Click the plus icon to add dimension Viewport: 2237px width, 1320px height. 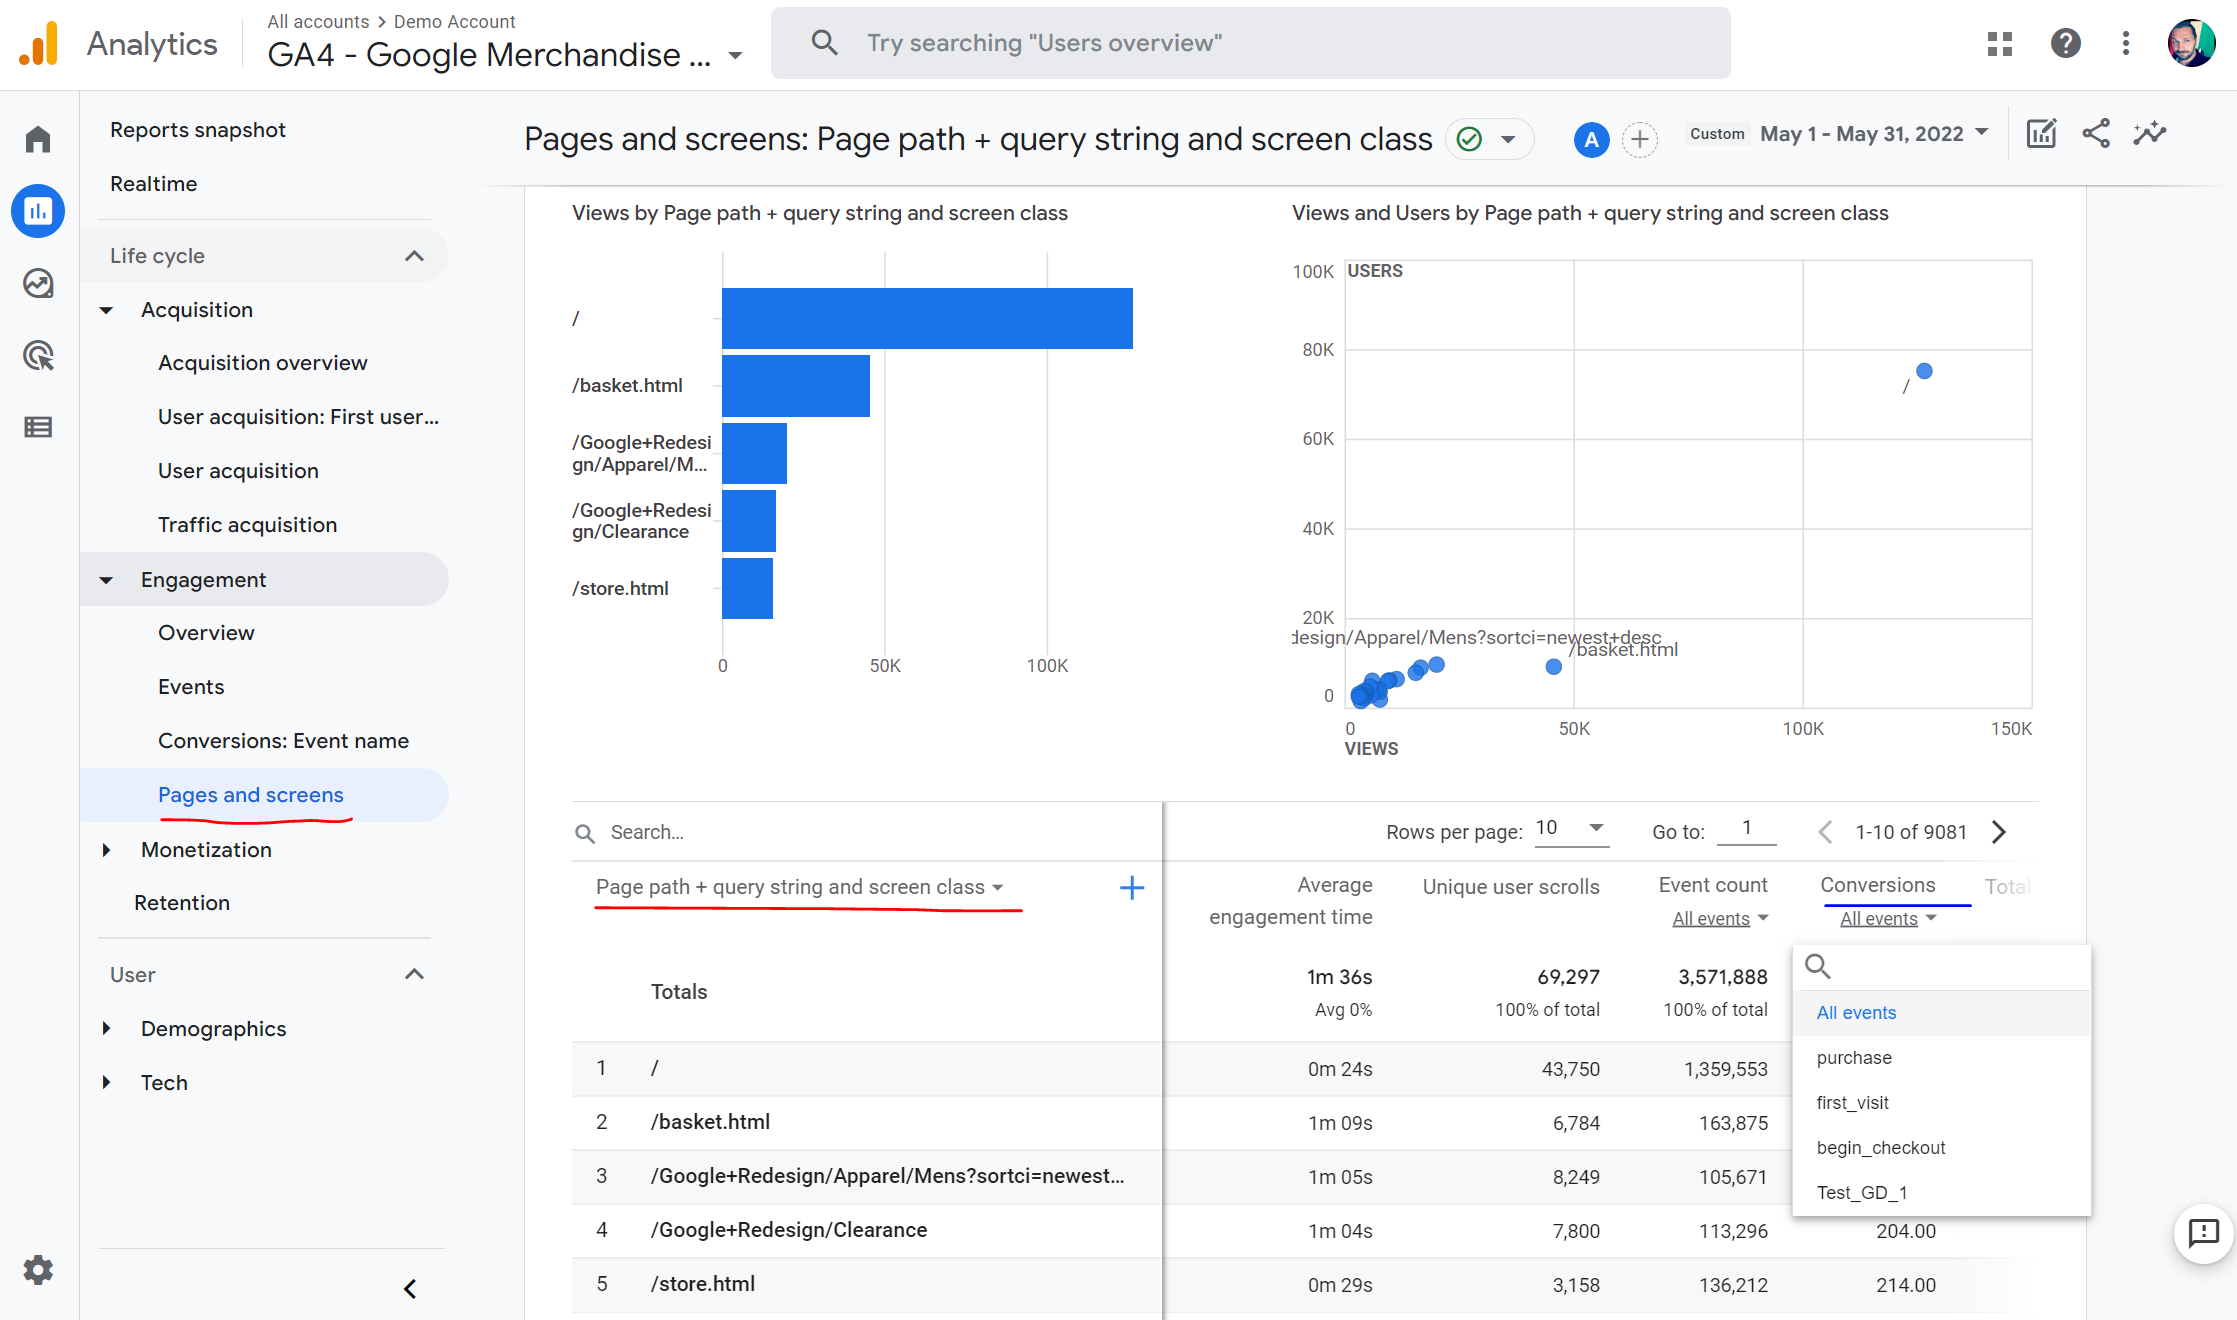coord(1132,888)
